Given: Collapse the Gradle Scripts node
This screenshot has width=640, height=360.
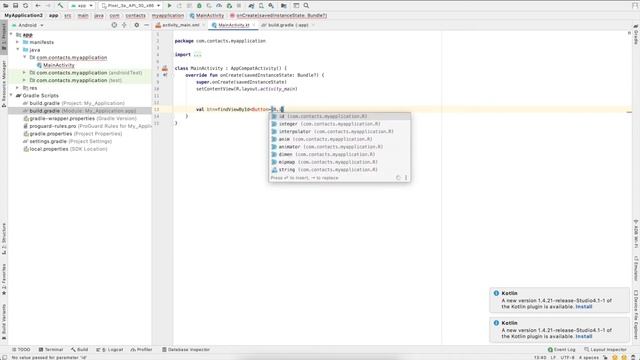Looking at the screenshot, I should coord(11,96).
